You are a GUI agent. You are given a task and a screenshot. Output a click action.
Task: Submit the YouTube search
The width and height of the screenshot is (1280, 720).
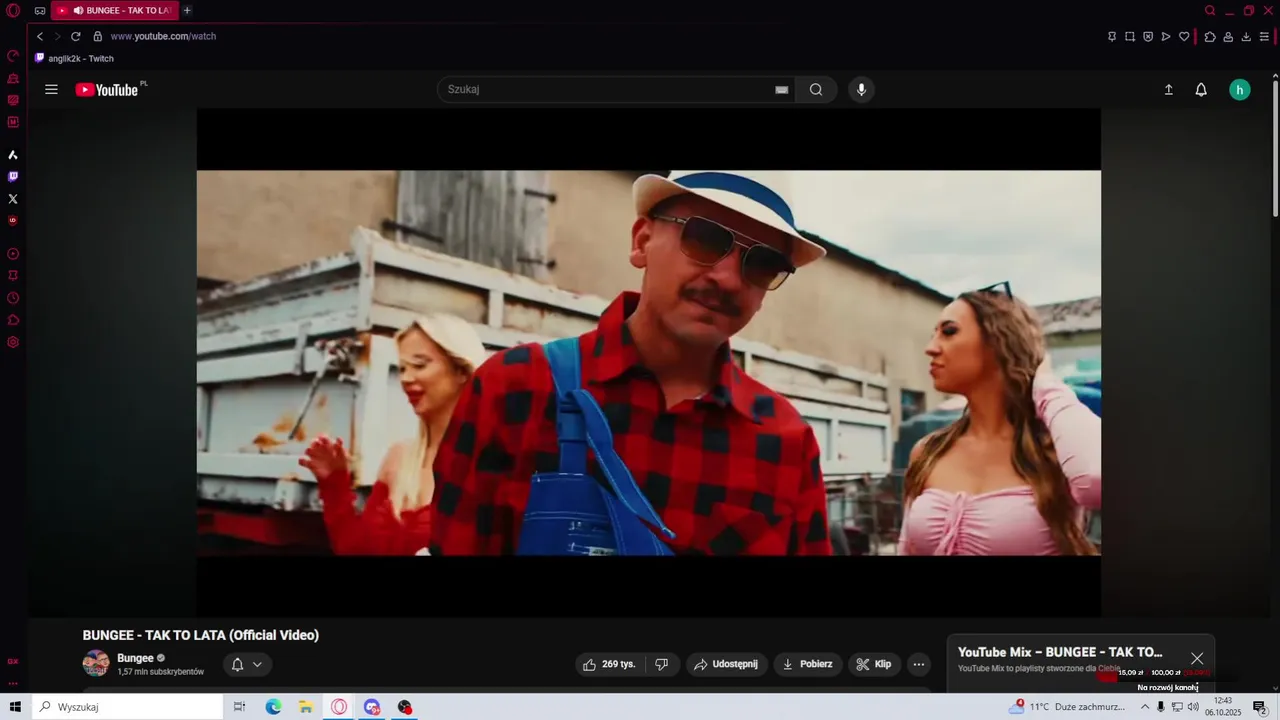[816, 90]
